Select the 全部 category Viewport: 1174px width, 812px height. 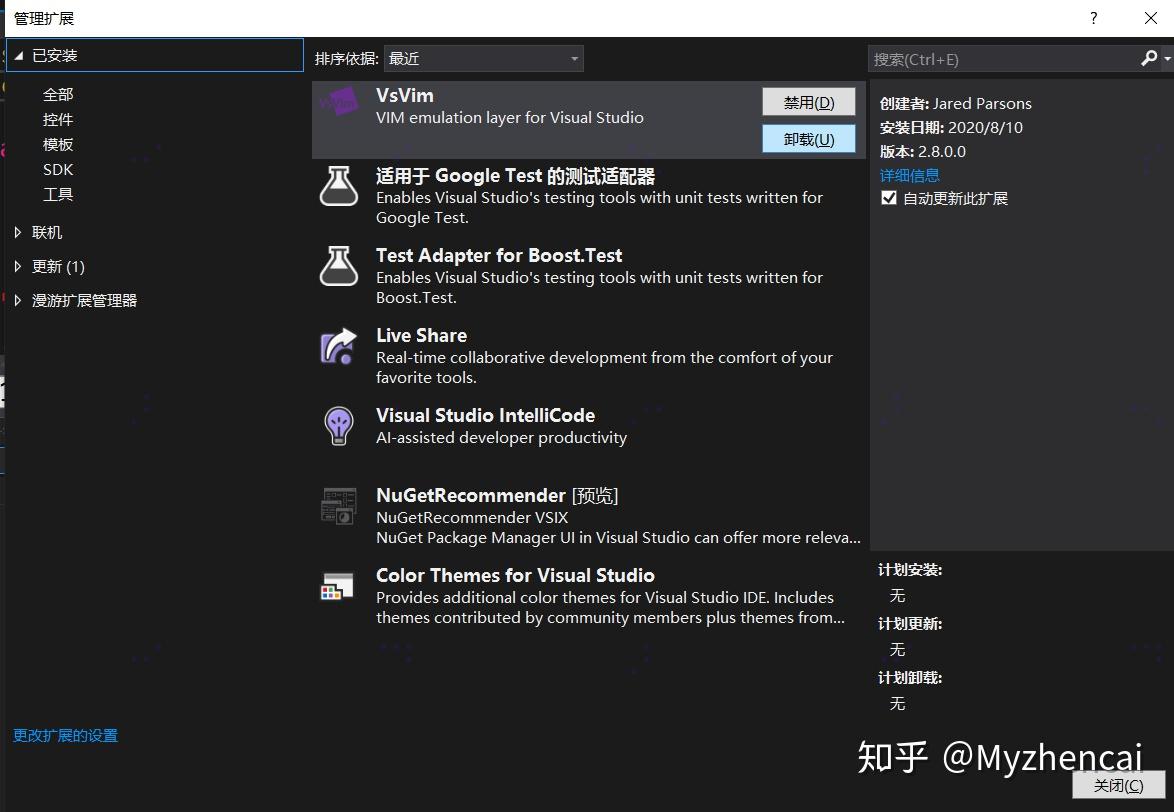click(x=57, y=93)
